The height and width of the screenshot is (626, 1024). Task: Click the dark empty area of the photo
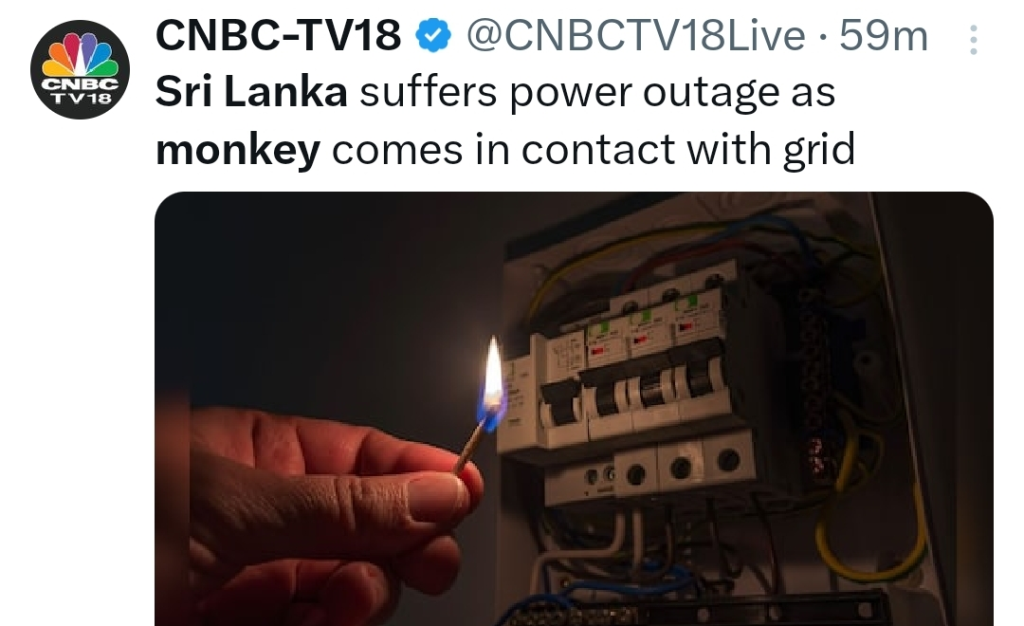tap(320, 300)
